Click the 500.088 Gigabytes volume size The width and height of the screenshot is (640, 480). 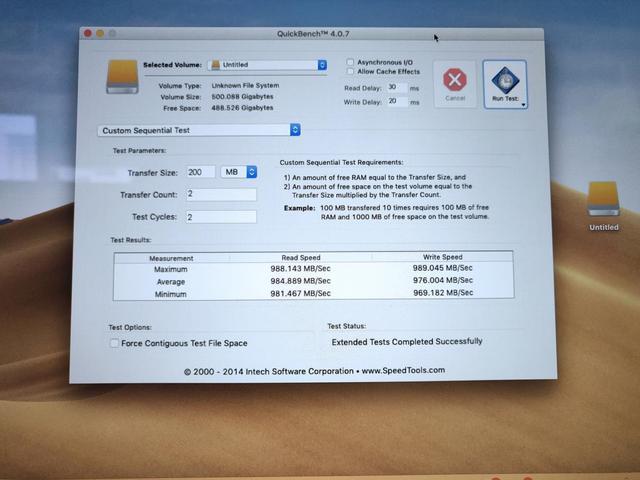tap(242, 97)
